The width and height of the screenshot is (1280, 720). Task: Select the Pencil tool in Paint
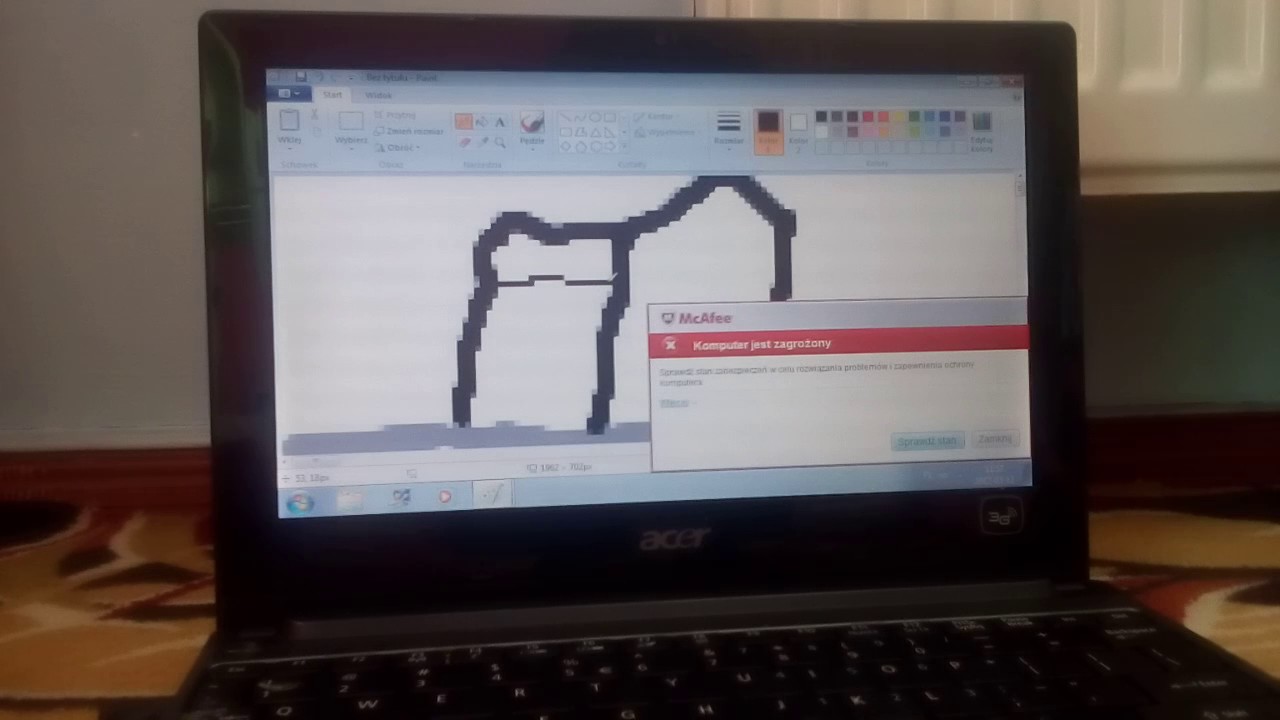coord(464,122)
